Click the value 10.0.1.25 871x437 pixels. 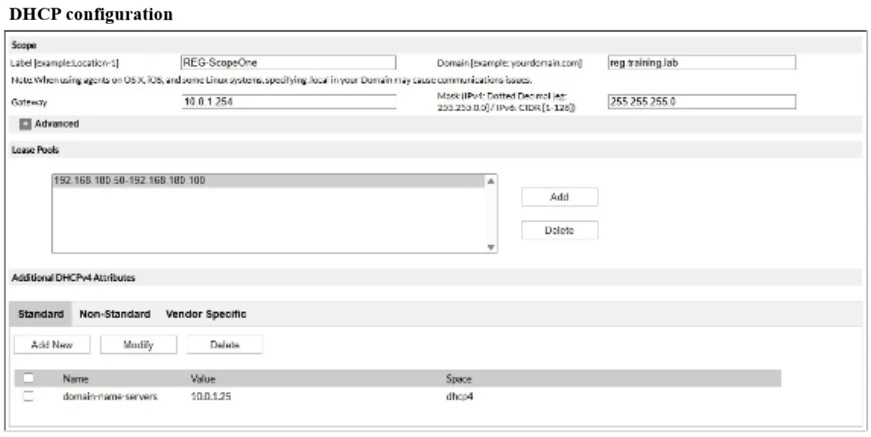(211, 397)
